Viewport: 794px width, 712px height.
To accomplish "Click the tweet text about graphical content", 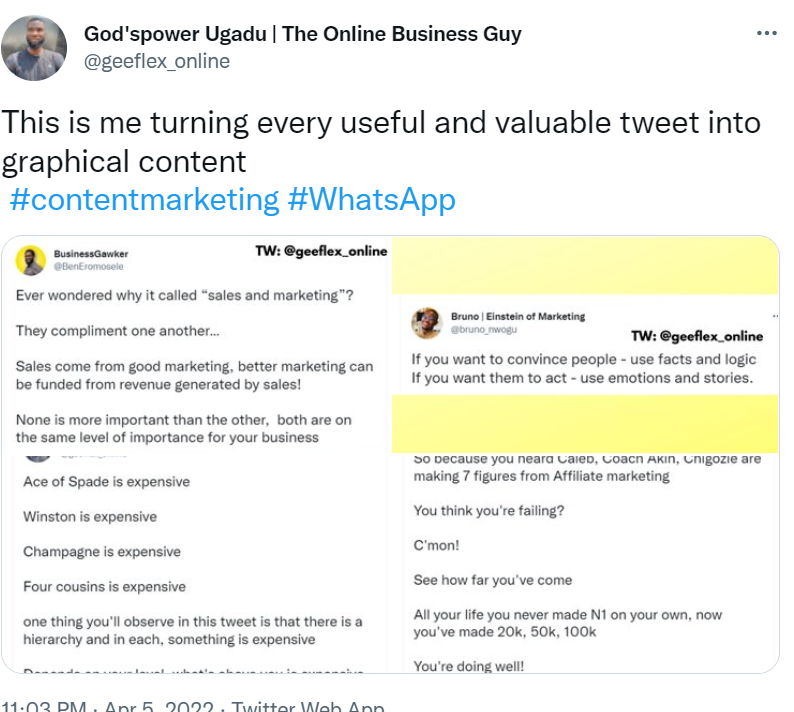I will pos(380,141).
